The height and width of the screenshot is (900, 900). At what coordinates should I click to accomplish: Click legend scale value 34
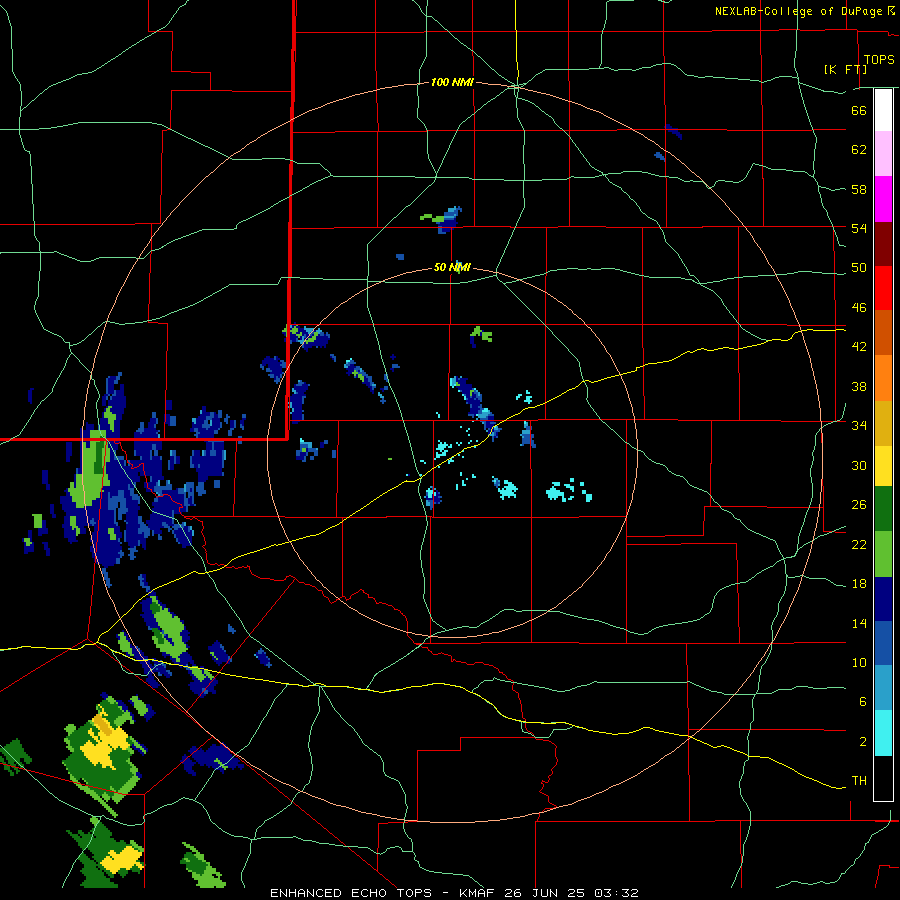859,425
